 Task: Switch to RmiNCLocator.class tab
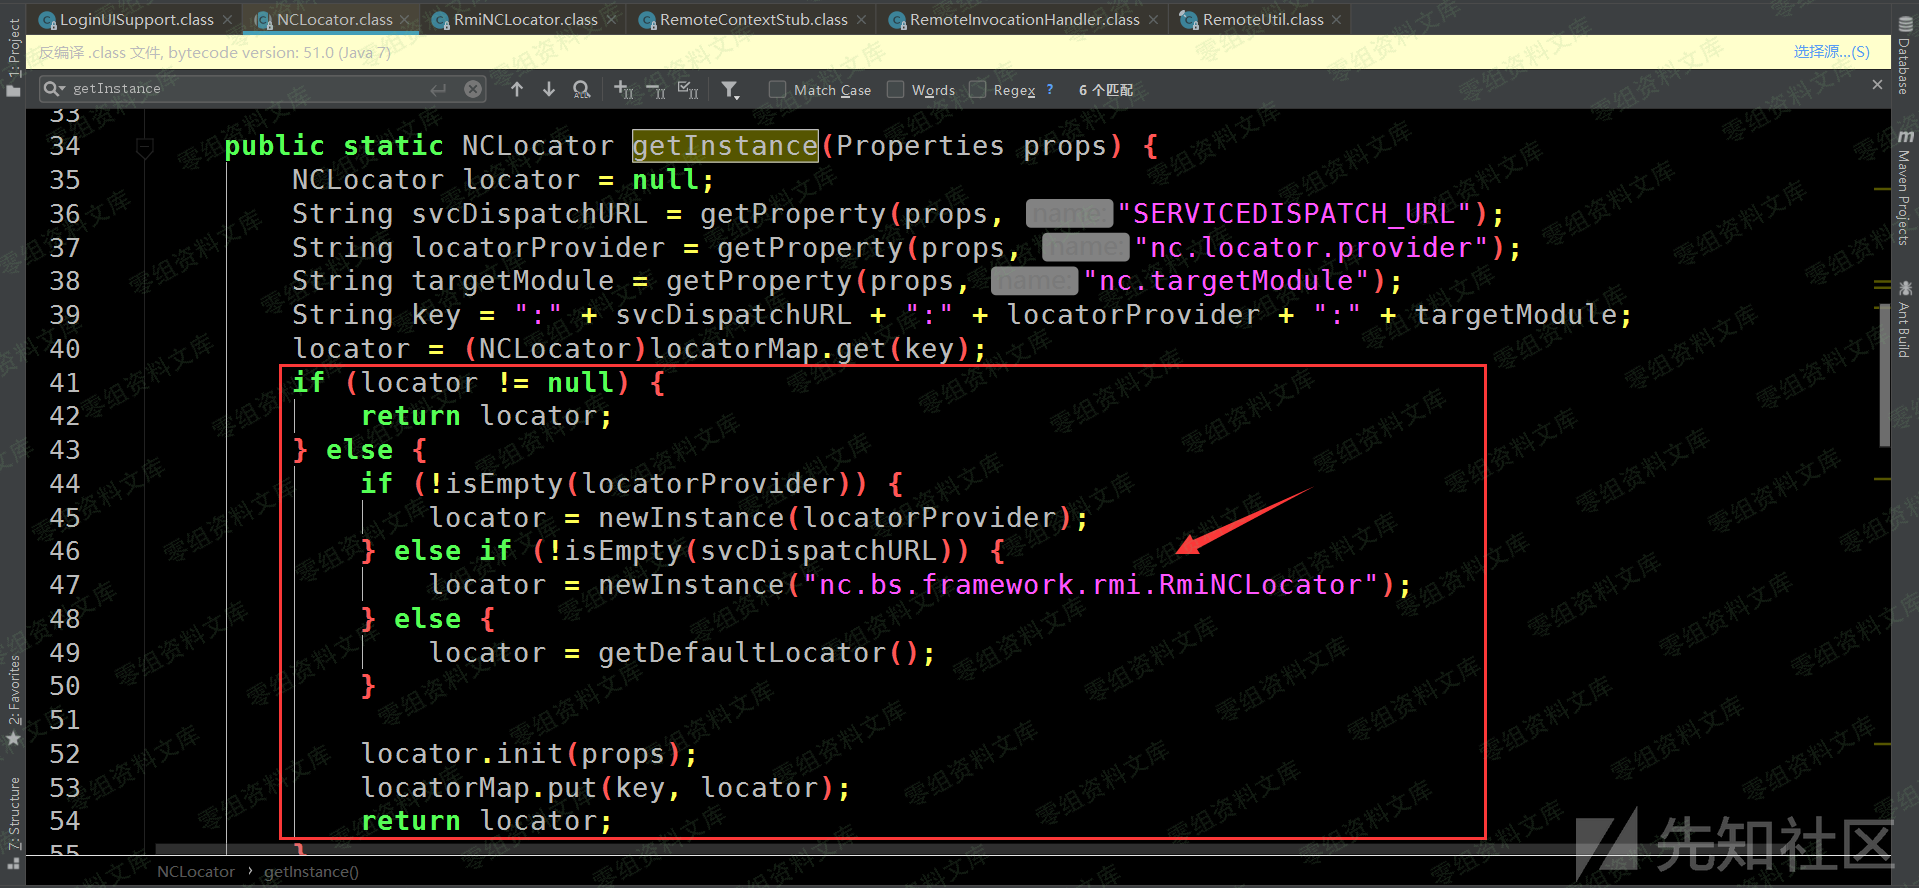pyautogui.click(x=524, y=20)
